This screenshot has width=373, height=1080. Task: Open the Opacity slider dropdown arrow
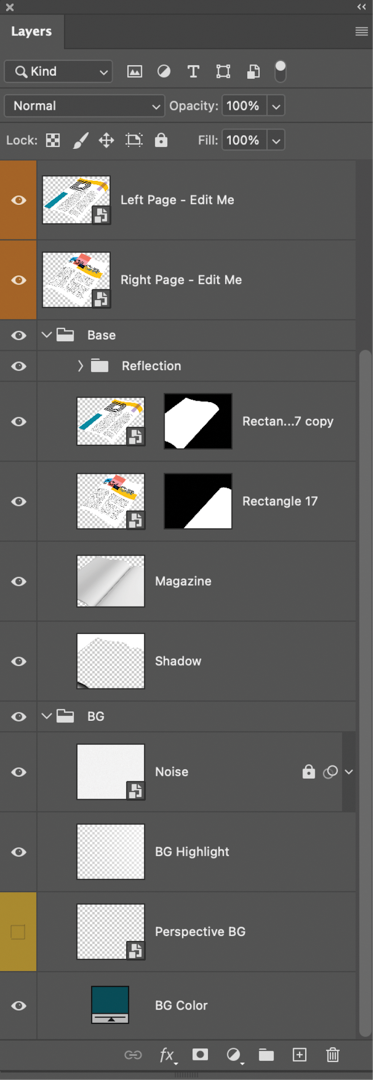click(276, 106)
